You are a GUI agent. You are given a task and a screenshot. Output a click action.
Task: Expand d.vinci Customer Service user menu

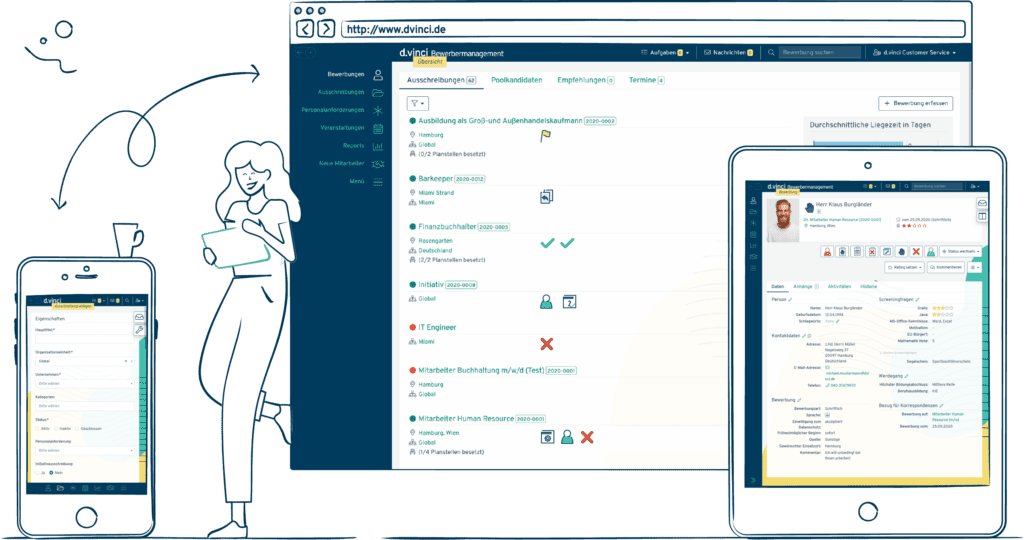pyautogui.click(x=914, y=52)
